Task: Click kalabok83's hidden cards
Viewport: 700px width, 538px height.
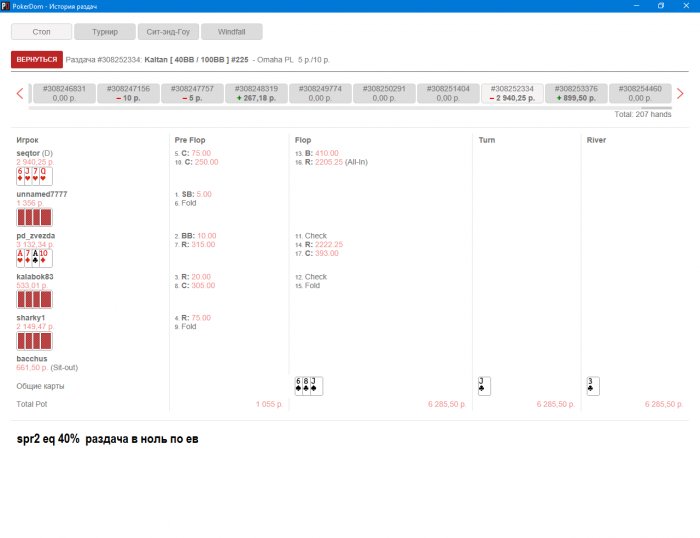Action: [x=34, y=299]
